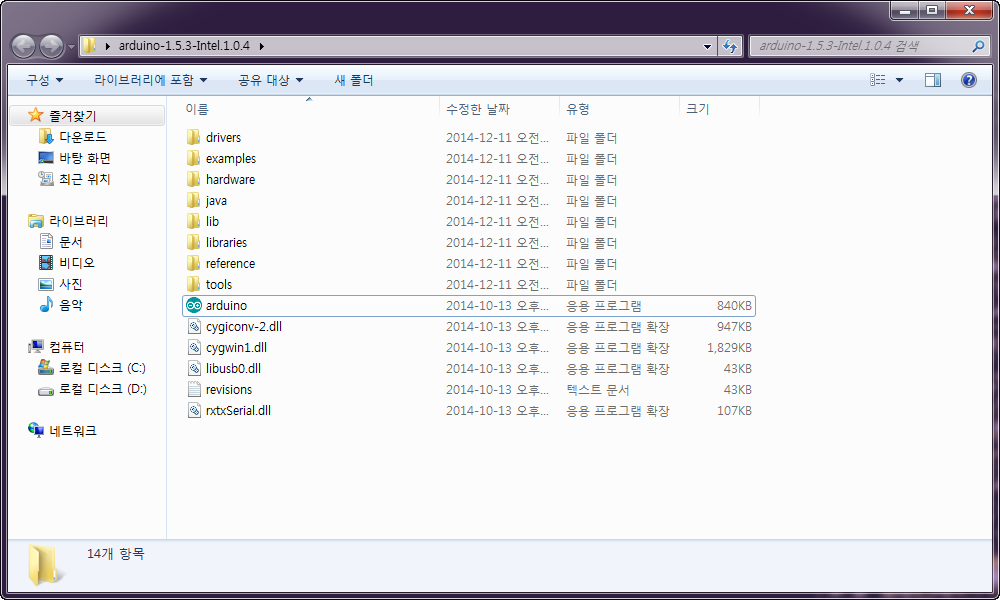Screen dimensions: 1000x600
Task: Select 네트워크 in navigation pane
Action: 73,431
